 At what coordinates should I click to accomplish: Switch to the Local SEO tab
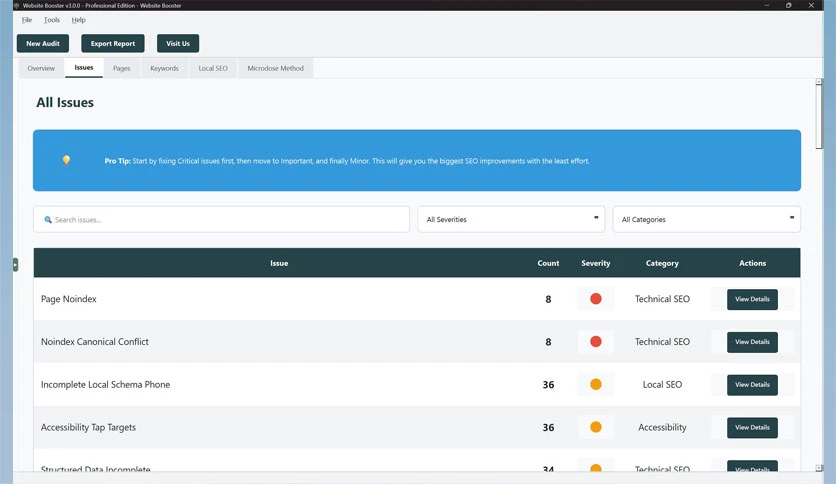[x=213, y=68]
